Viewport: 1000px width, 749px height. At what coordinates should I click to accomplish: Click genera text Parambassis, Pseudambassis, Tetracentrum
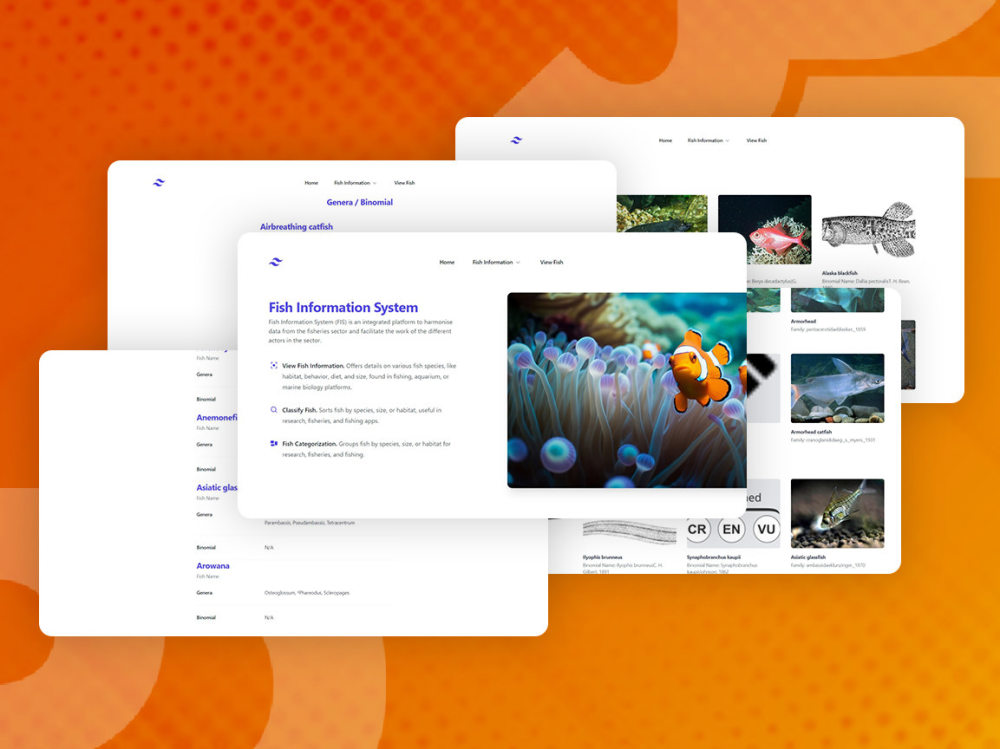pos(309,523)
